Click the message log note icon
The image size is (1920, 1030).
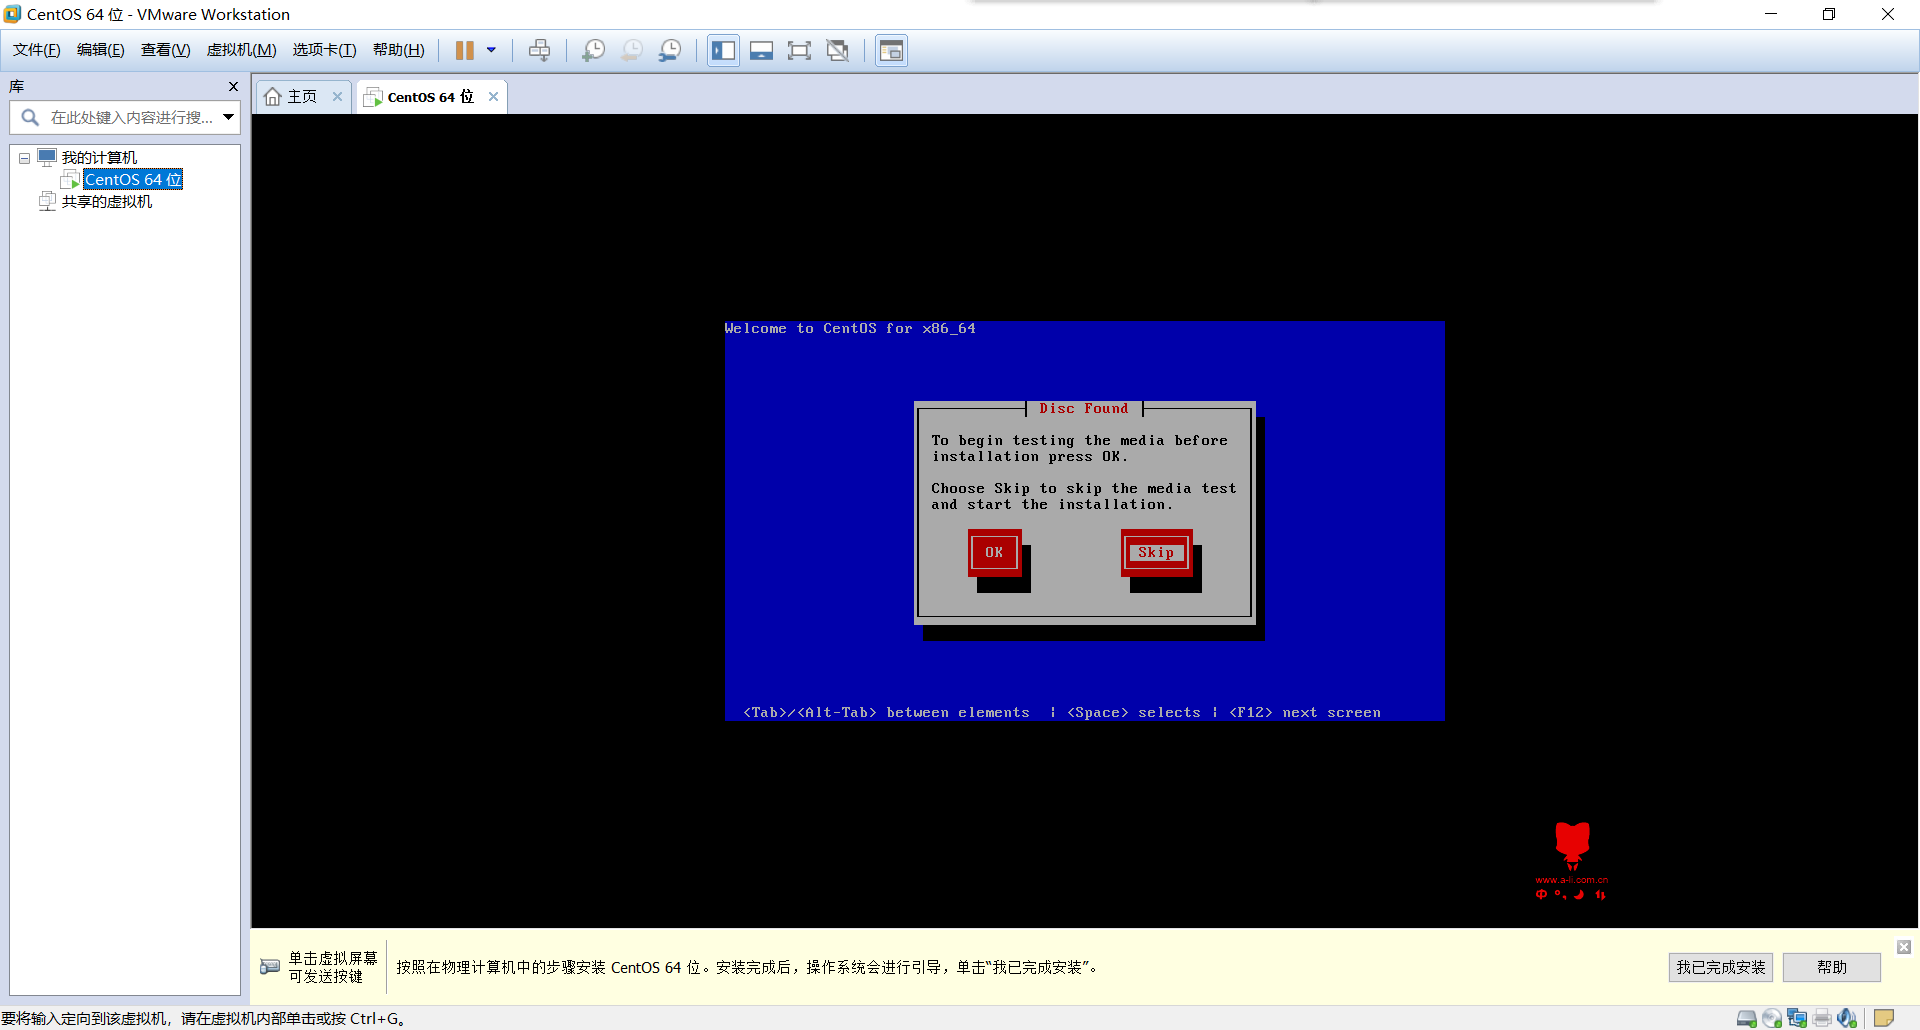(x=1884, y=1018)
